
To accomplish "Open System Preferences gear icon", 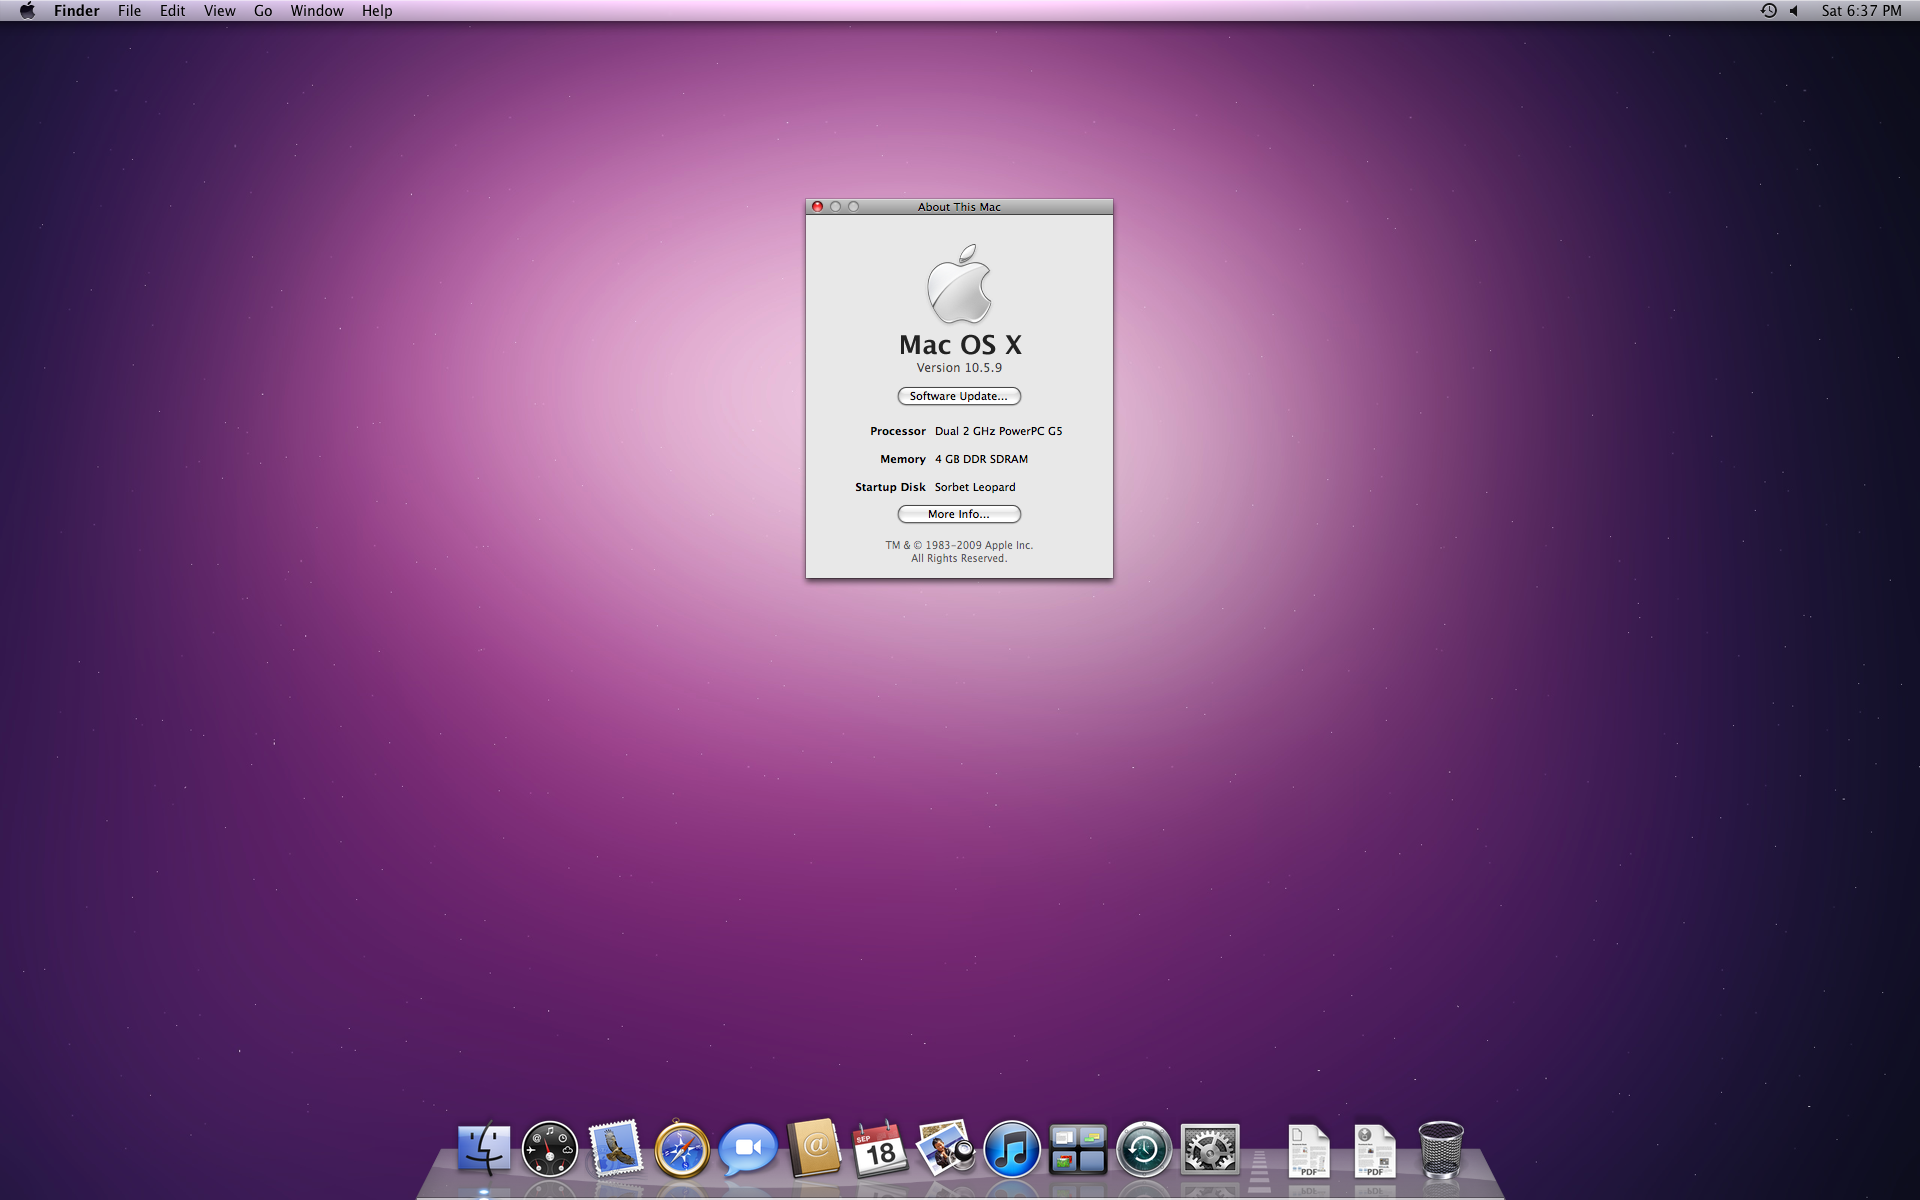I will tap(1210, 1149).
